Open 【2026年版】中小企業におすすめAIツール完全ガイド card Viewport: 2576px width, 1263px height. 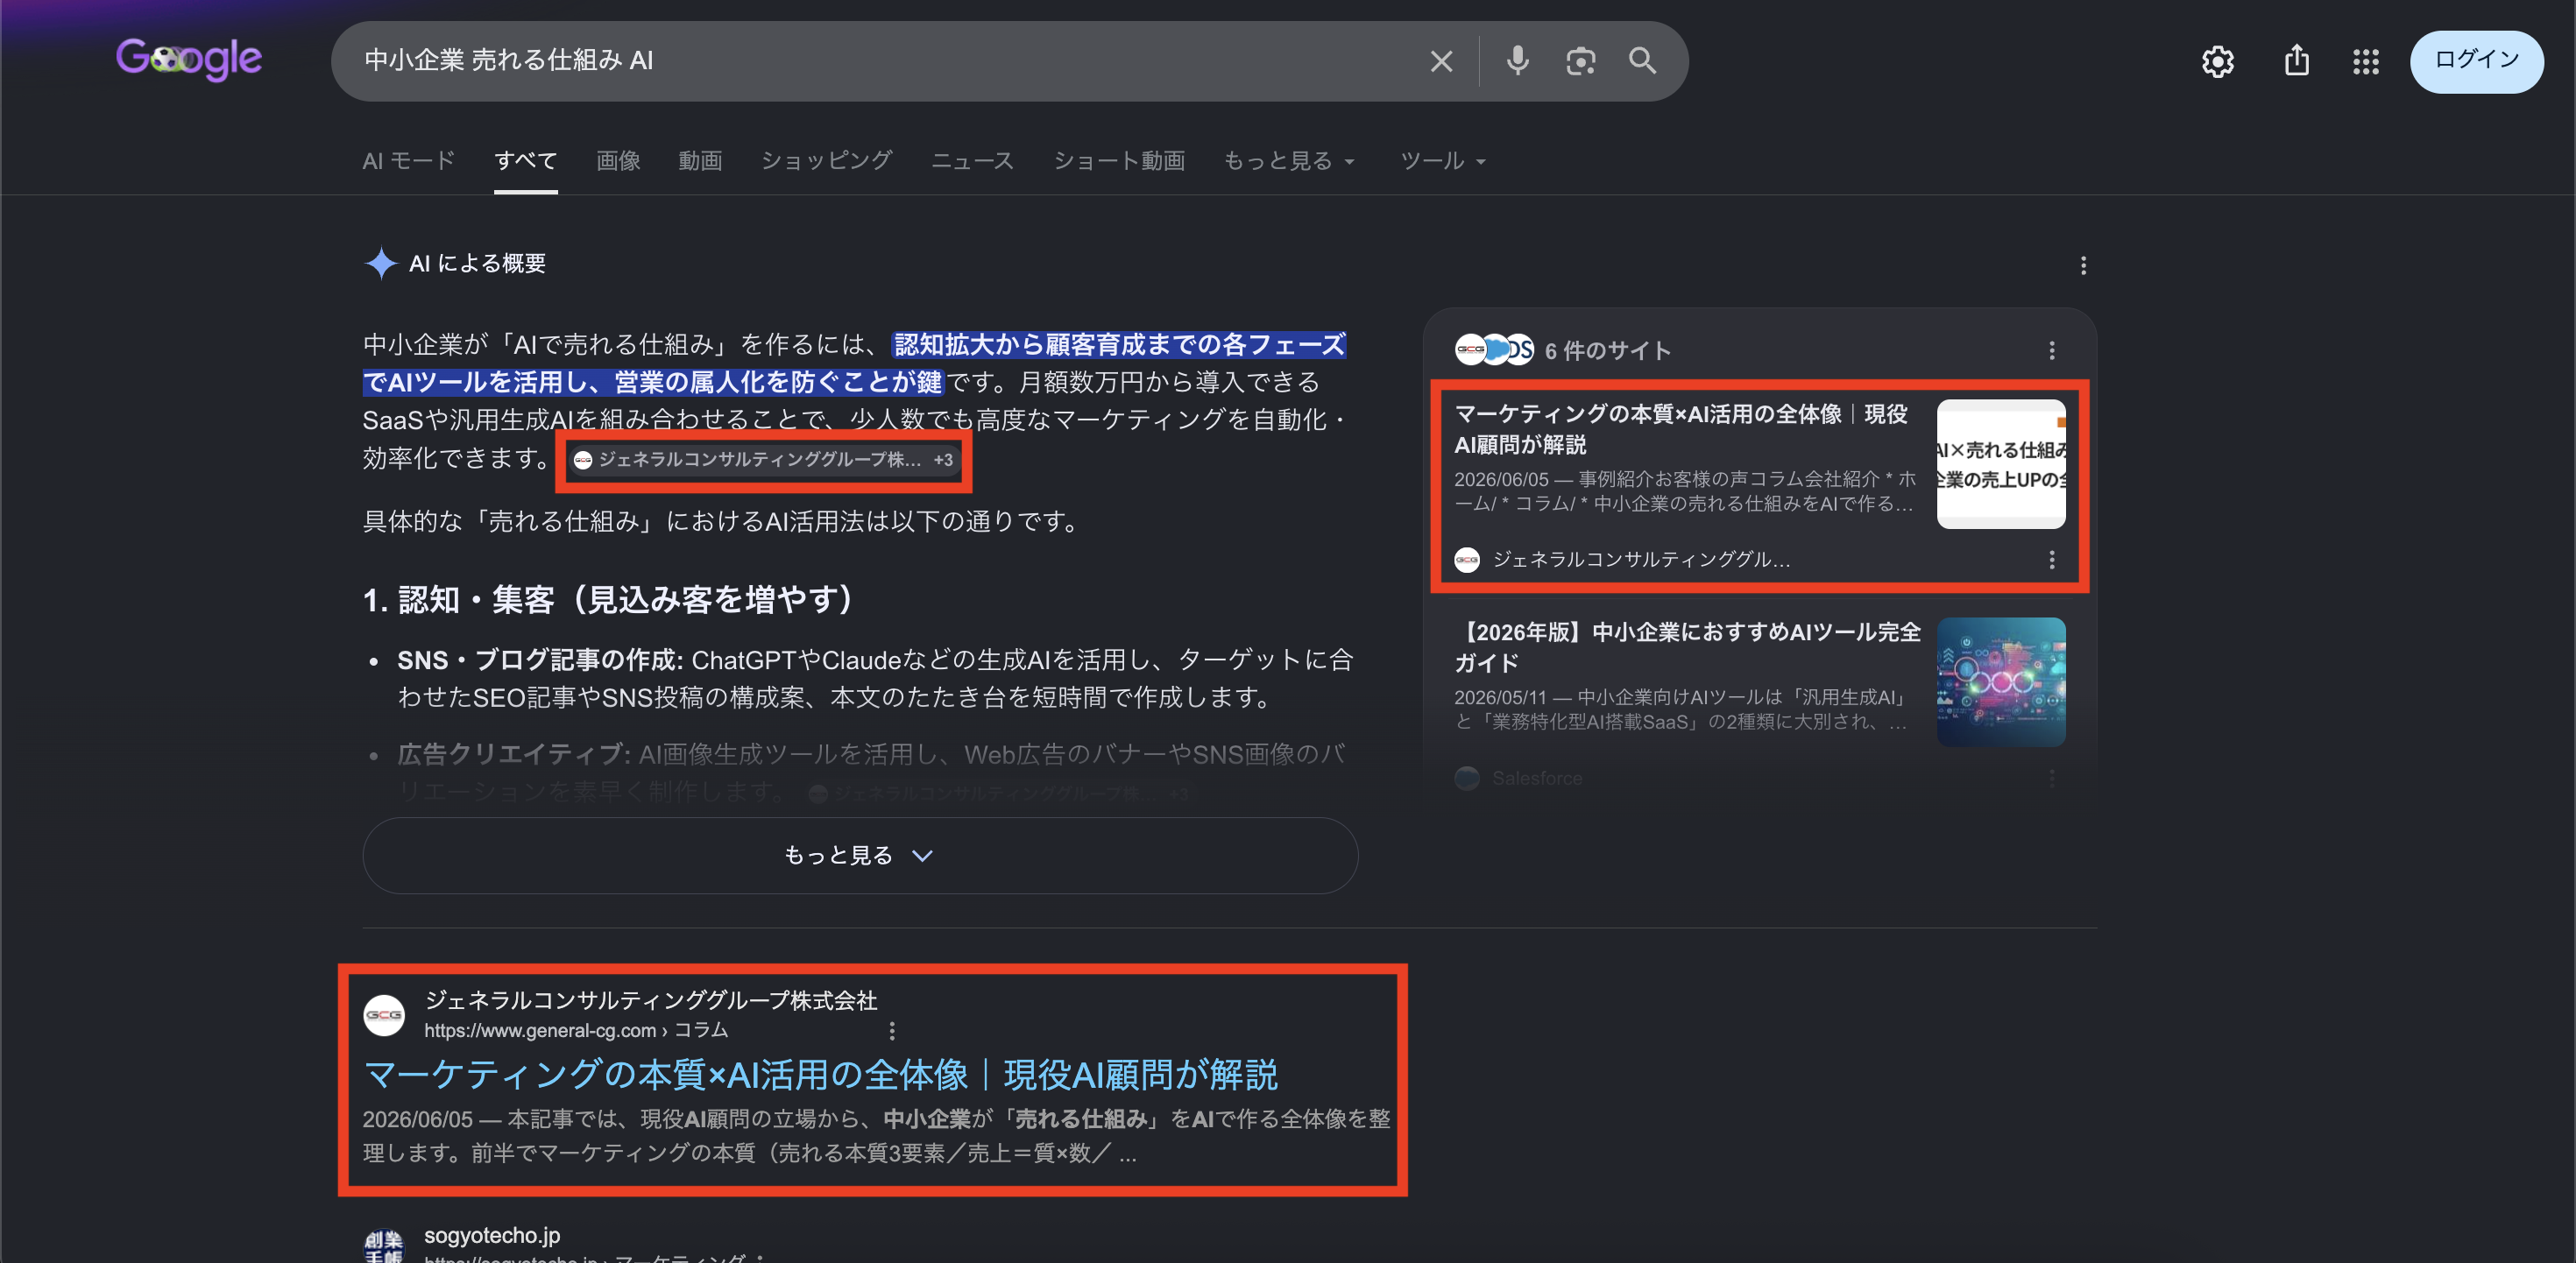[x=1687, y=647]
